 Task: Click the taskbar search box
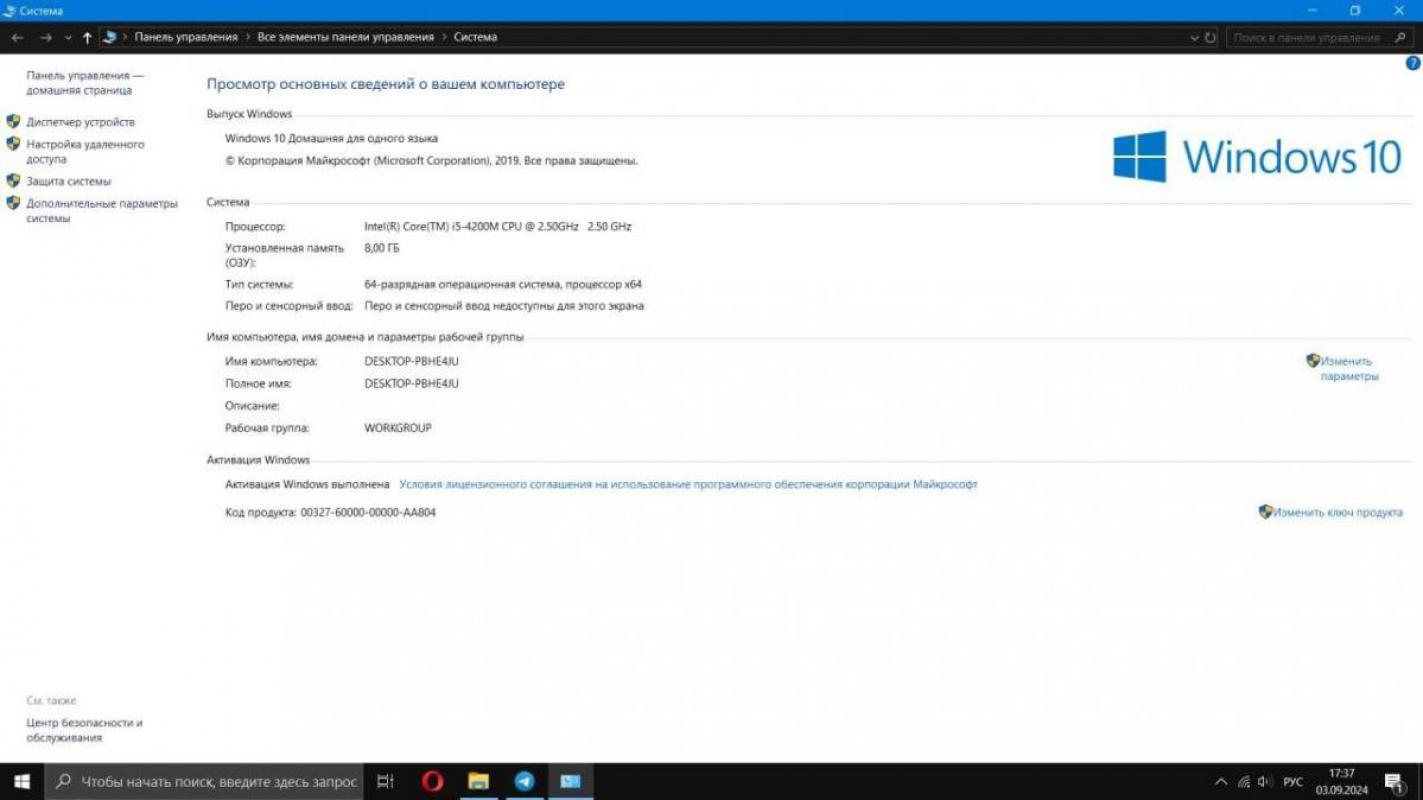coord(204,782)
